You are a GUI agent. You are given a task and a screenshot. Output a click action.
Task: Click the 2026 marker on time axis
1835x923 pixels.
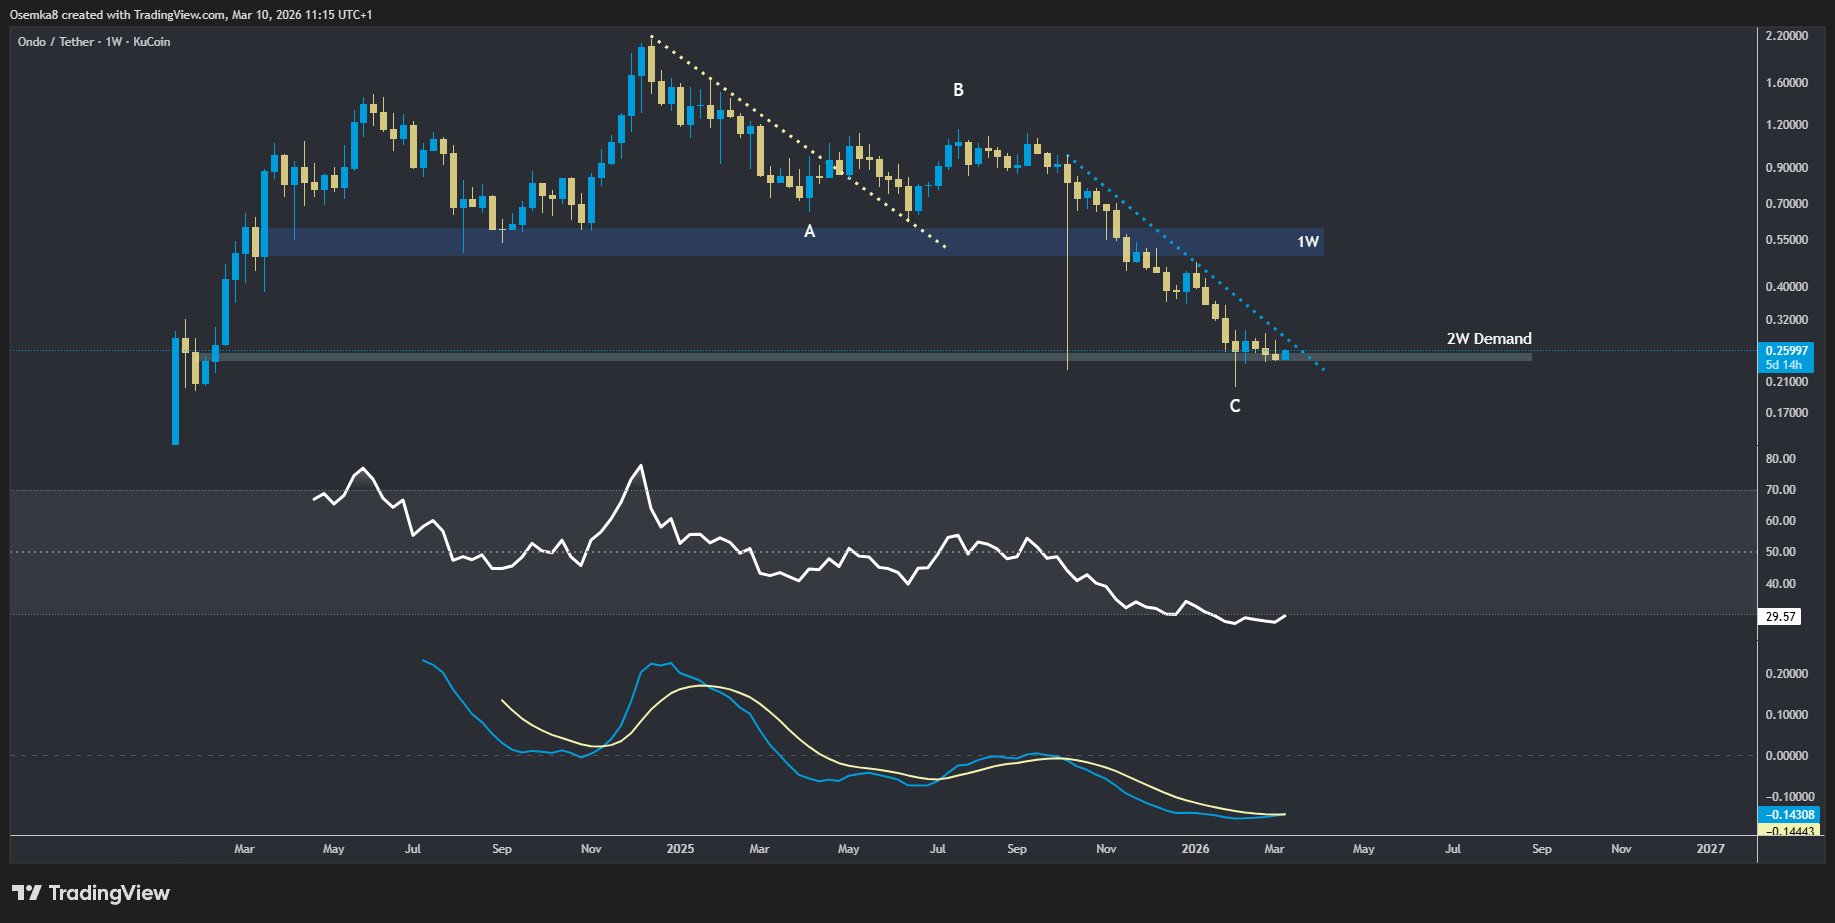coord(1195,849)
